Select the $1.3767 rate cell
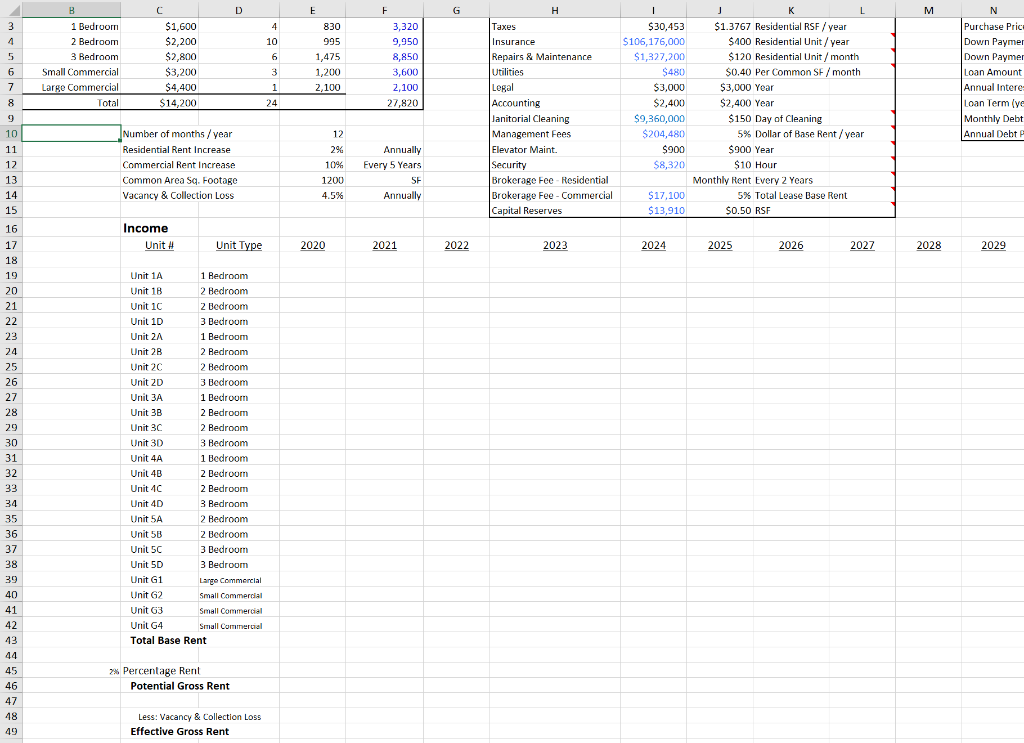The width and height of the screenshot is (1024, 743). click(x=720, y=27)
